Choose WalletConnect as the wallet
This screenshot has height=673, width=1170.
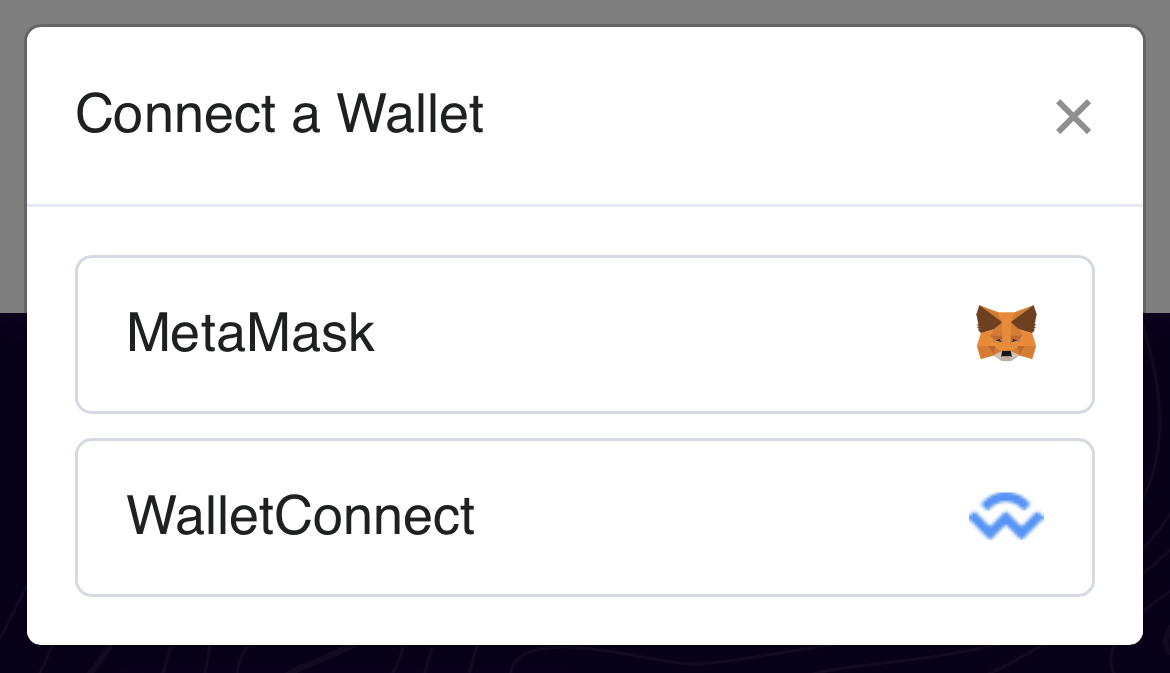584,517
